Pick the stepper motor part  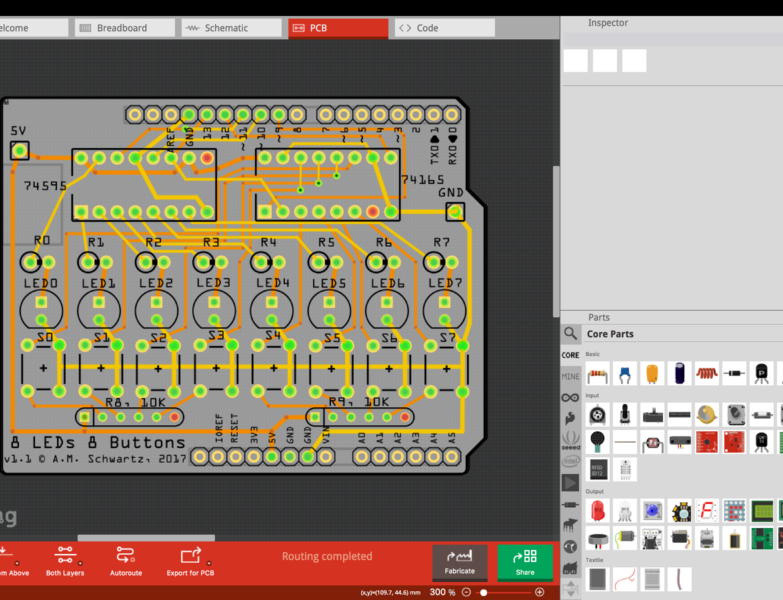(706, 538)
